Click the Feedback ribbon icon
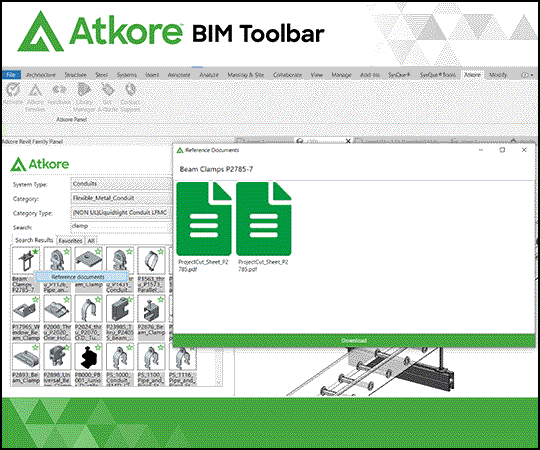 59,94
